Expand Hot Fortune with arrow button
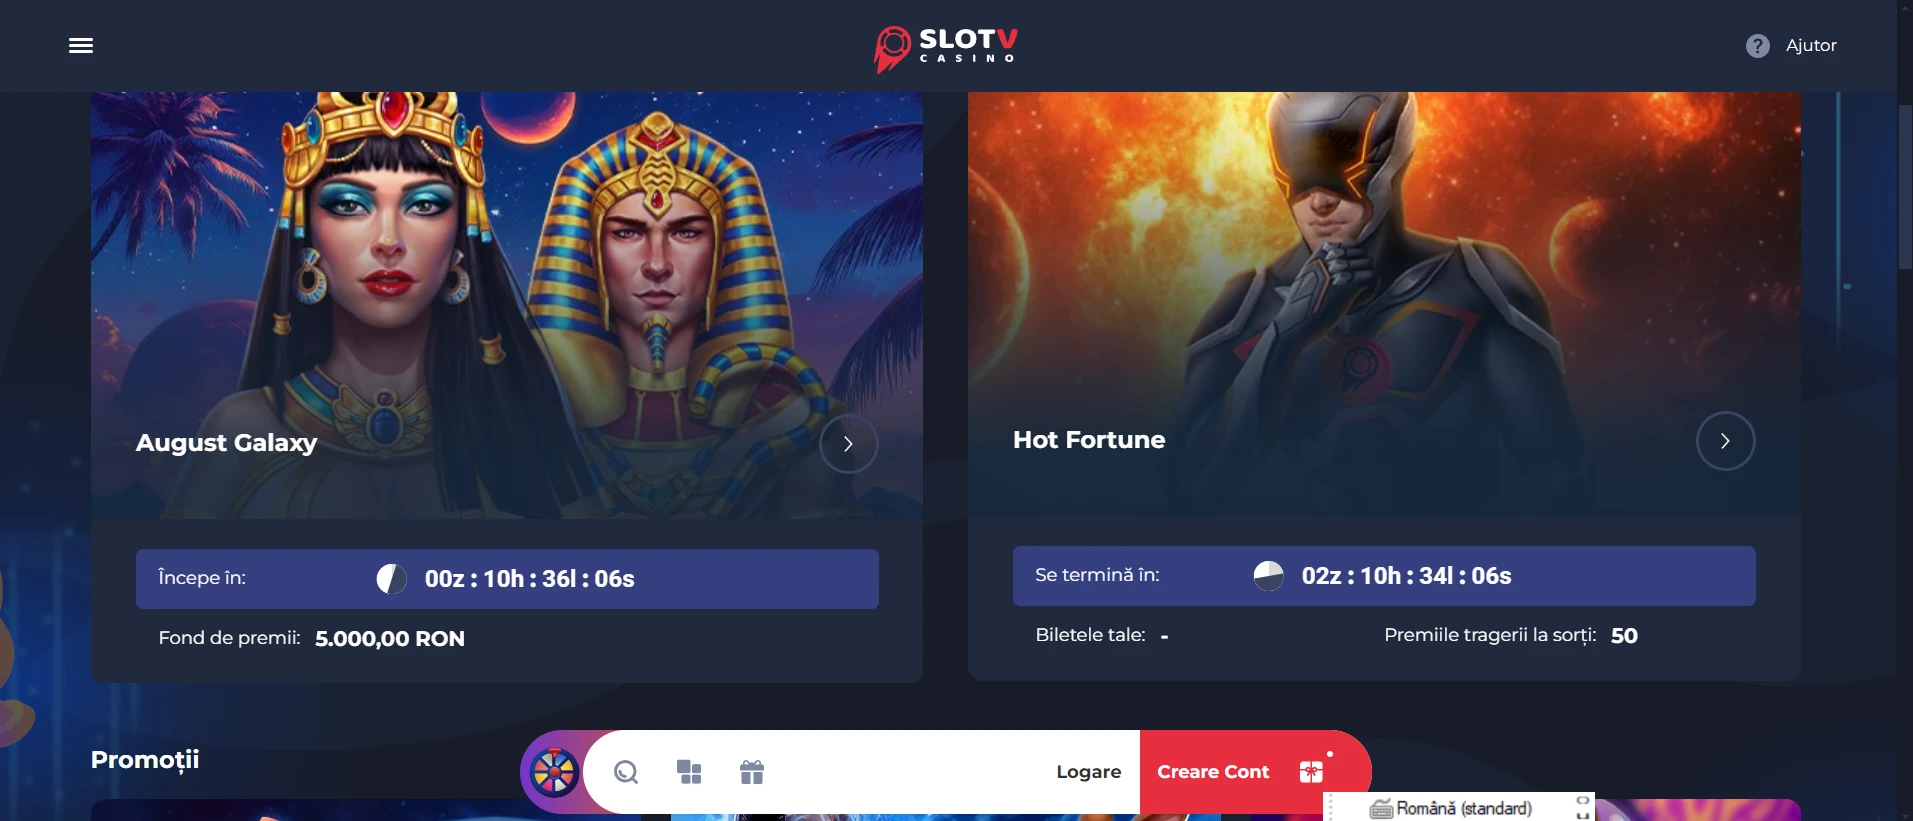Viewport: 1913px width, 821px height. point(1726,441)
